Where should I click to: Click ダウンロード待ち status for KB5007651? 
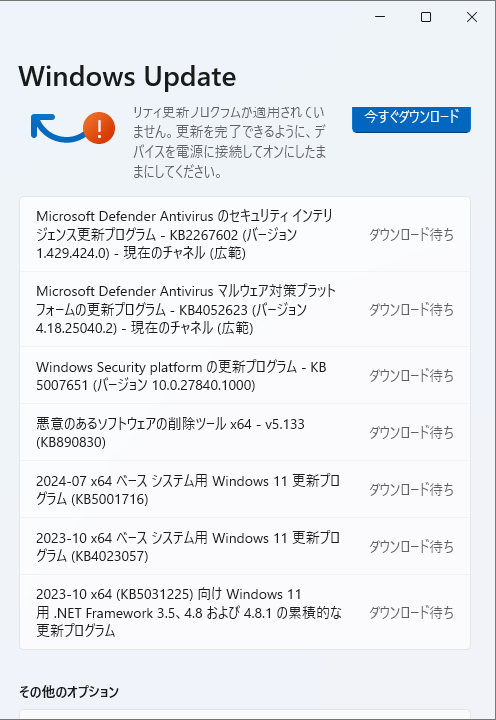coord(411,376)
